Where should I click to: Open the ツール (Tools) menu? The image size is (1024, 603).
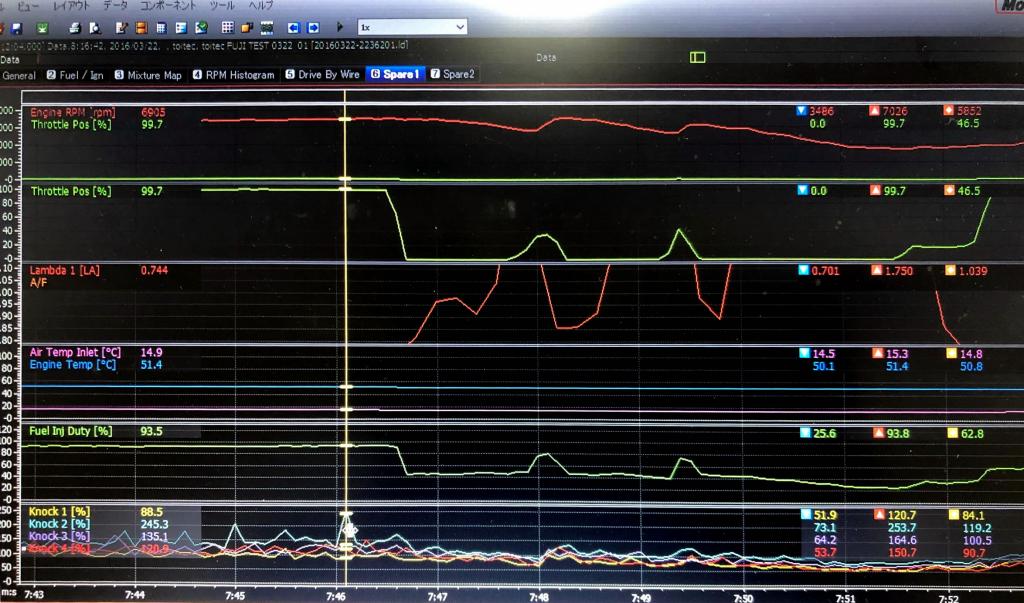(221, 5)
